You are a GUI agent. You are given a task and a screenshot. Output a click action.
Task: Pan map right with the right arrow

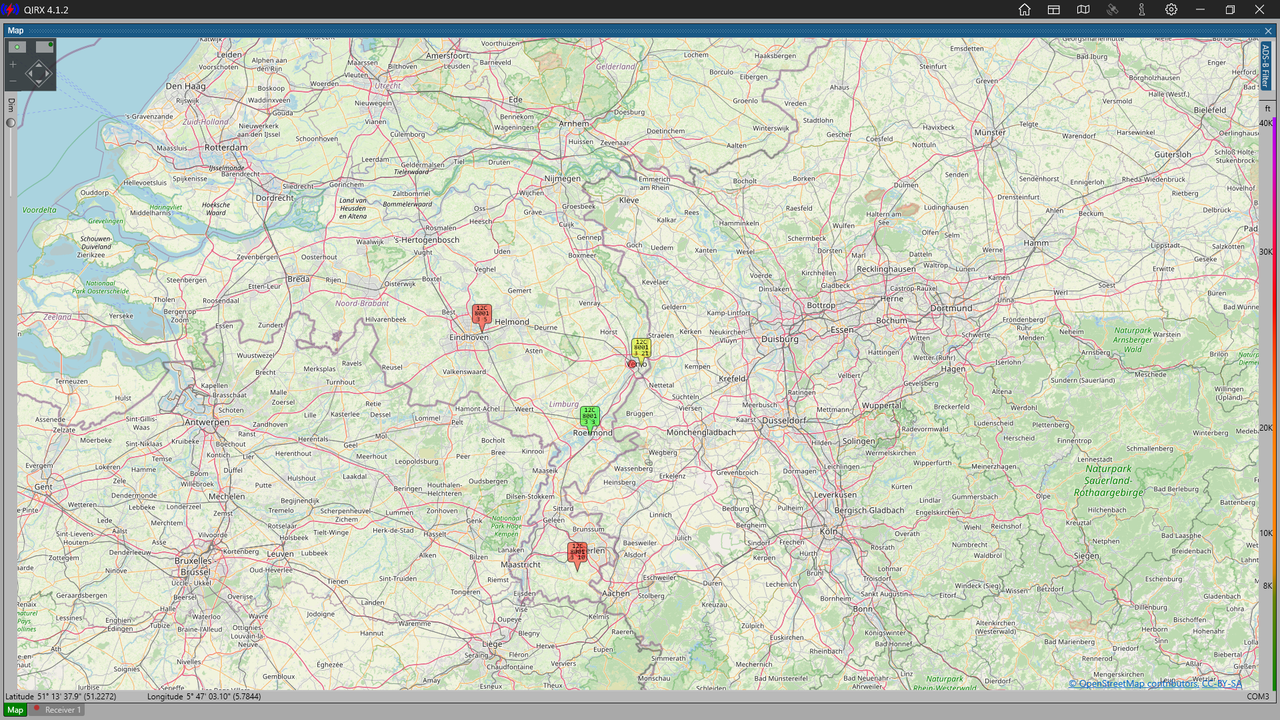[48, 73]
